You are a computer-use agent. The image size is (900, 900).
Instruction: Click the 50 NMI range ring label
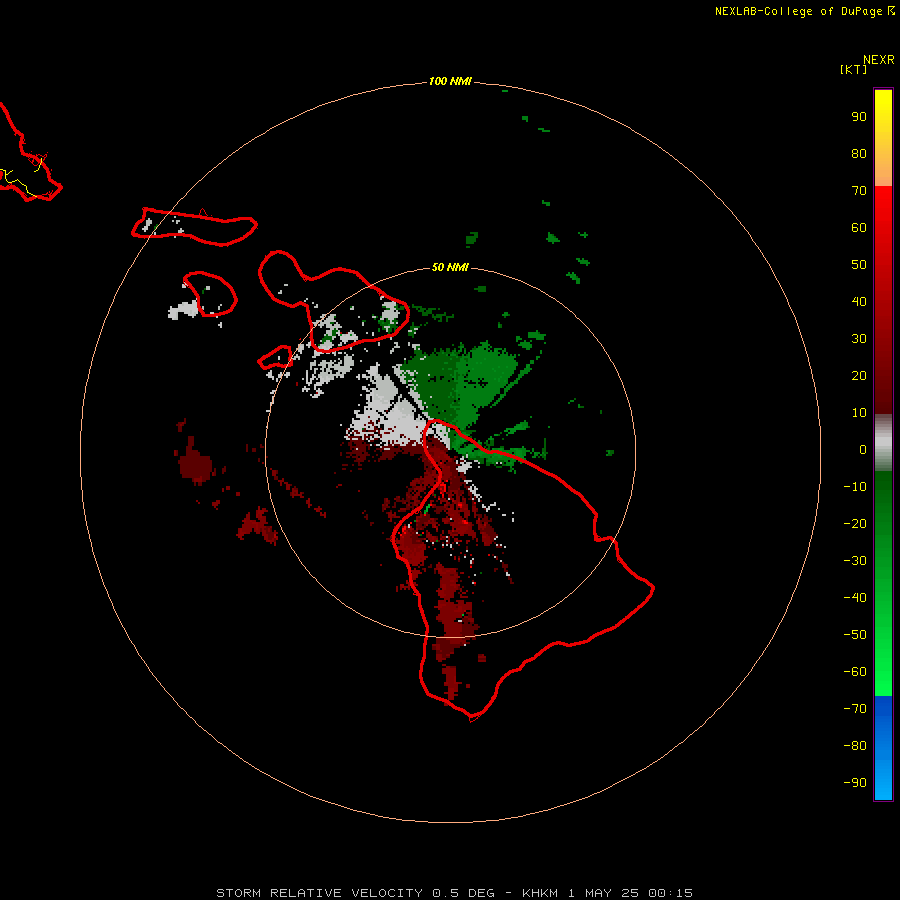point(450,267)
